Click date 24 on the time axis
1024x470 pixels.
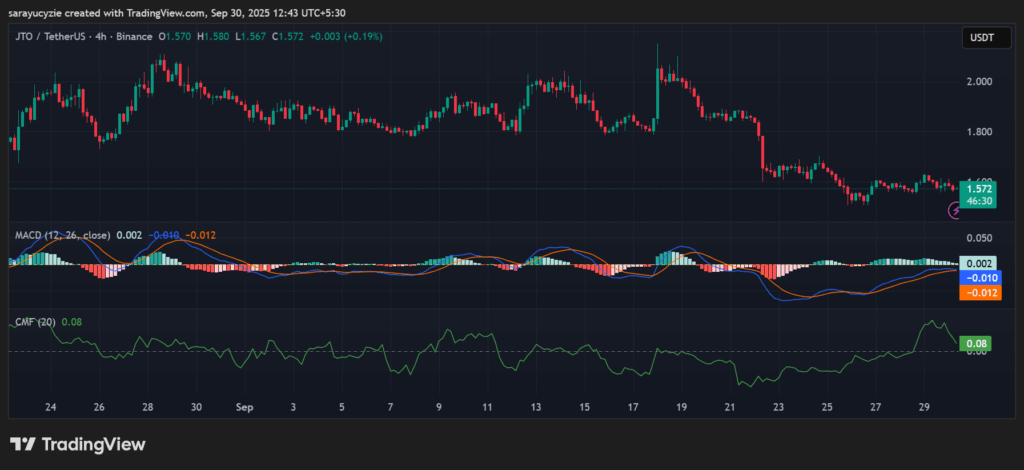[x=50, y=408]
